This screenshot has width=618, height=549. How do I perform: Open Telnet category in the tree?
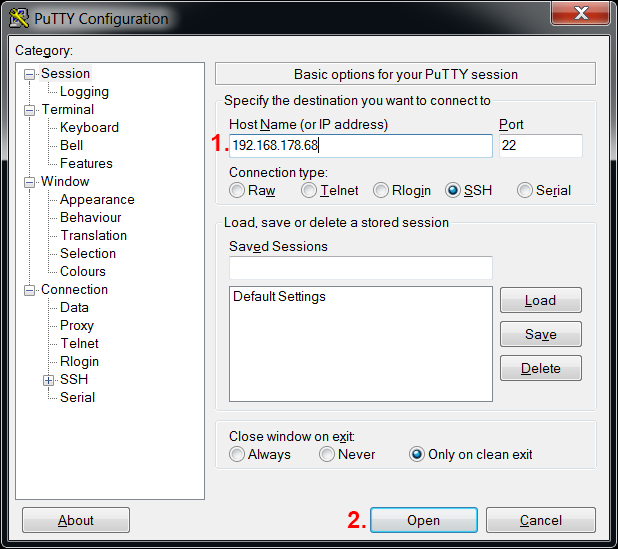[79, 343]
